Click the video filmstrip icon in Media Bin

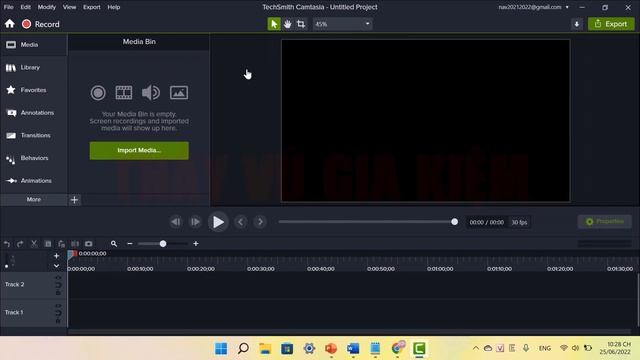point(124,93)
